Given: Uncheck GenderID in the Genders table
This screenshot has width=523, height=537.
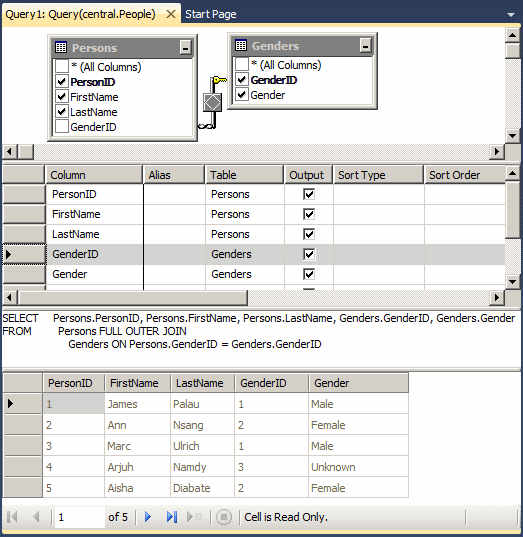Looking at the screenshot, I should [242, 80].
